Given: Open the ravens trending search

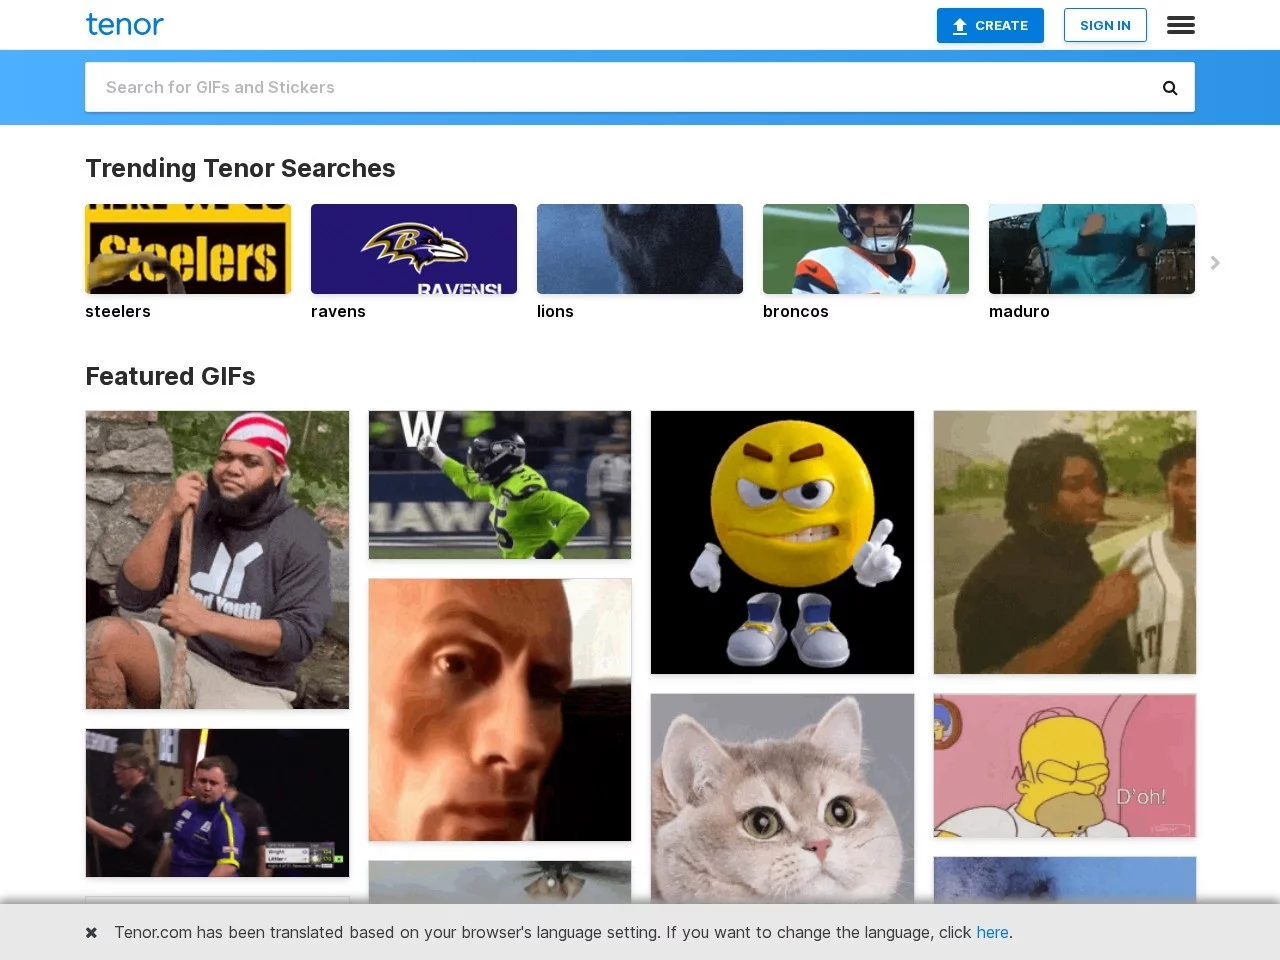Looking at the screenshot, I should (414, 249).
